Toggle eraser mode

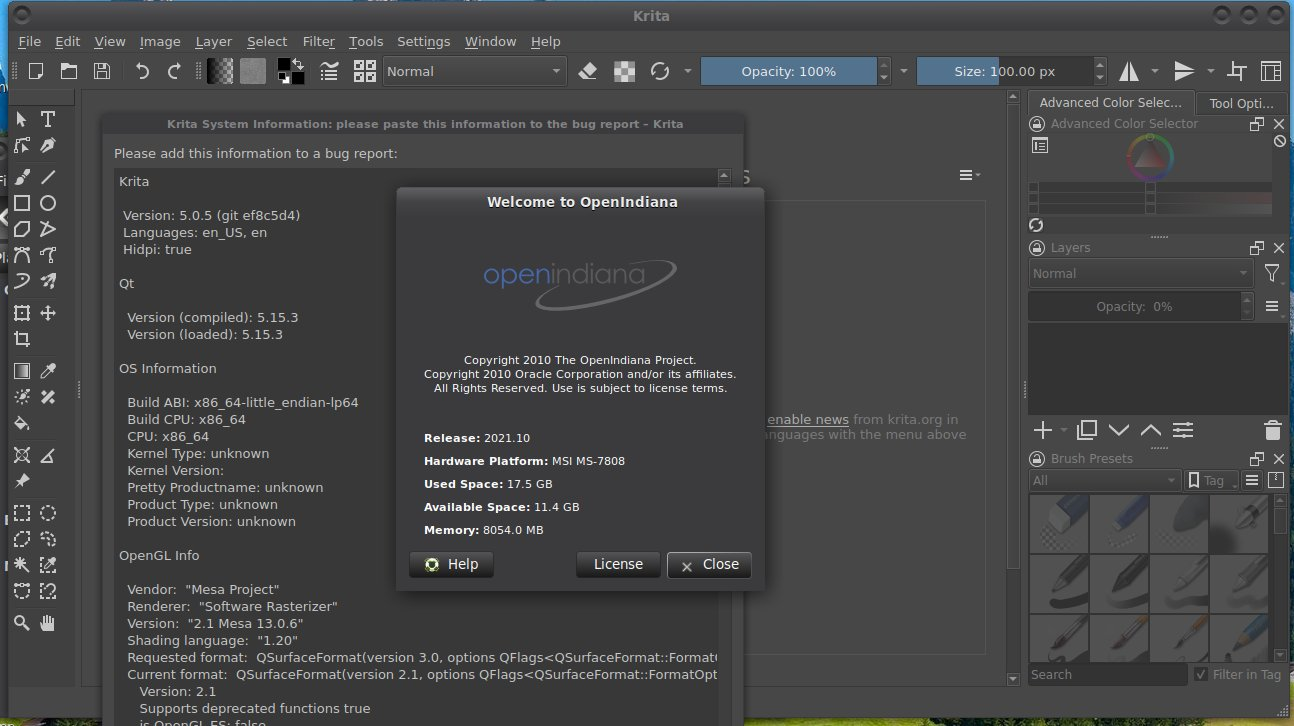click(x=588, y=71)
